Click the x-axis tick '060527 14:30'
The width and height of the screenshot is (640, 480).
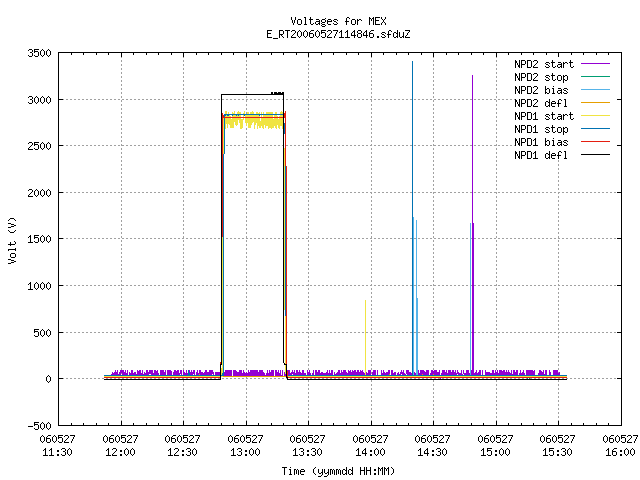(432, 446)
